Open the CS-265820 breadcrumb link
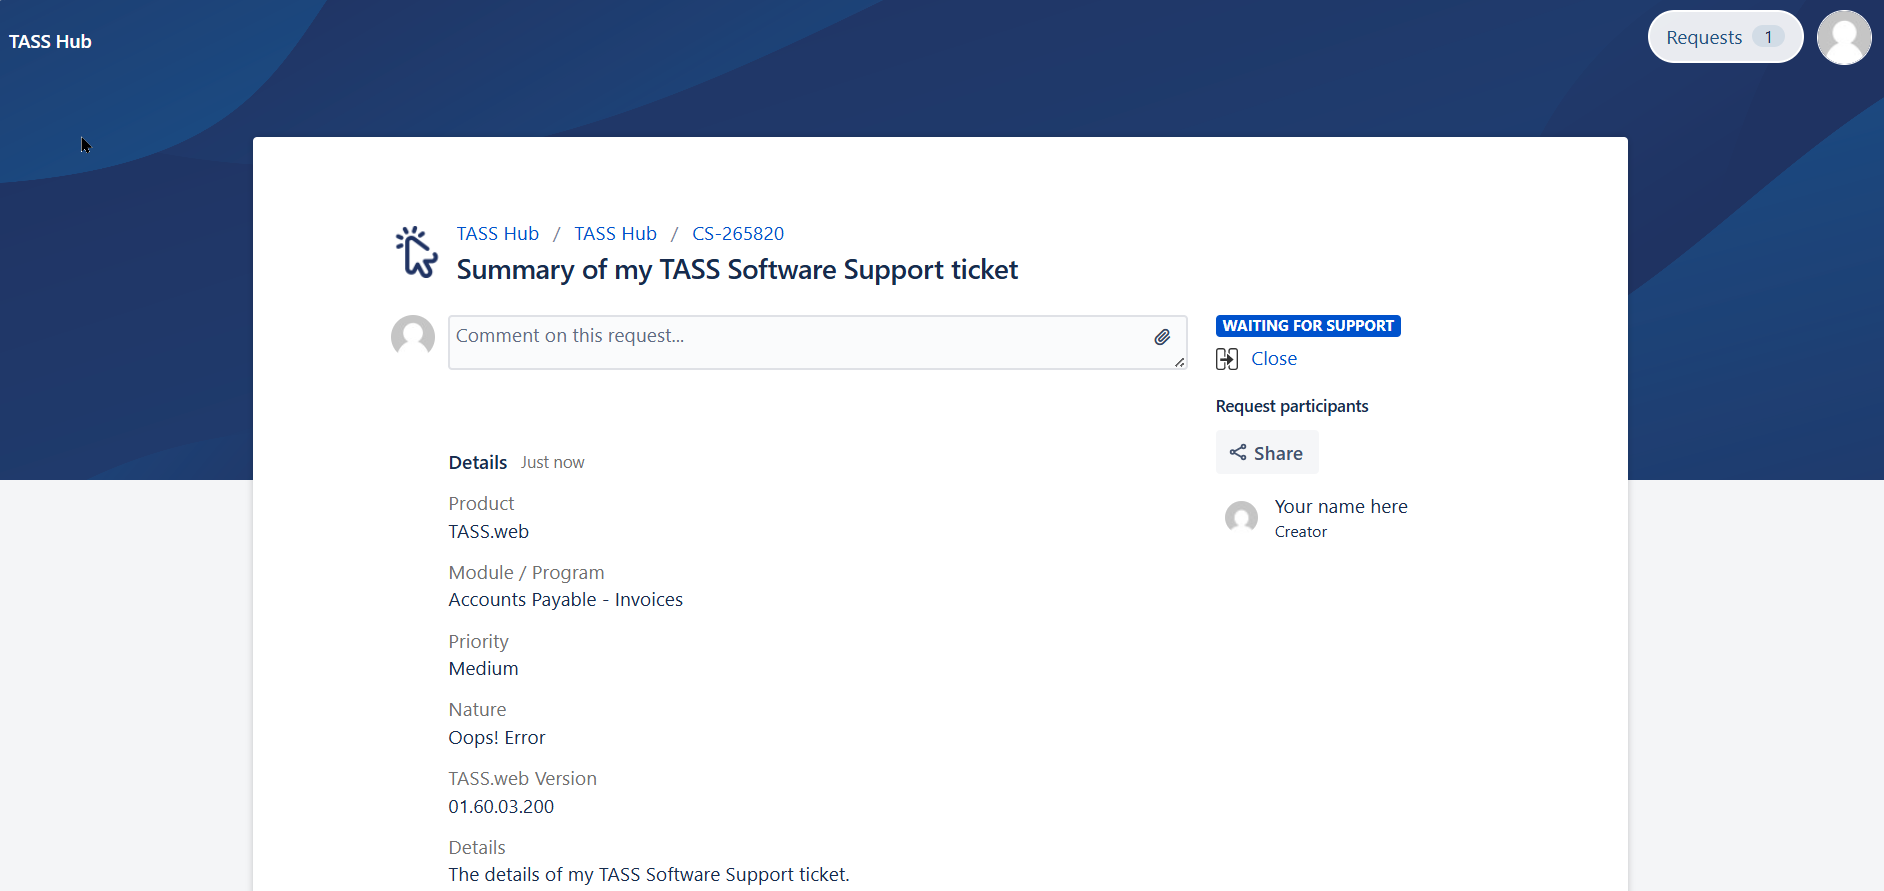Screen dimensions: 1884x891 point(738,233)
